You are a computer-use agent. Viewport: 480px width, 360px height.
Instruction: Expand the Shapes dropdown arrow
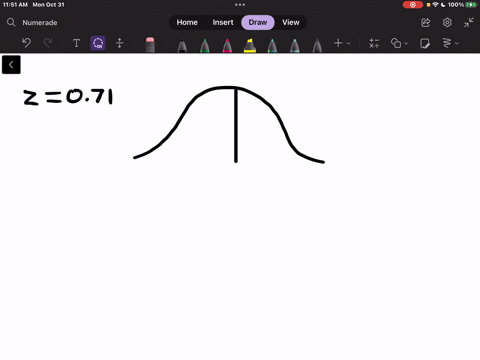tap(406, 43)
